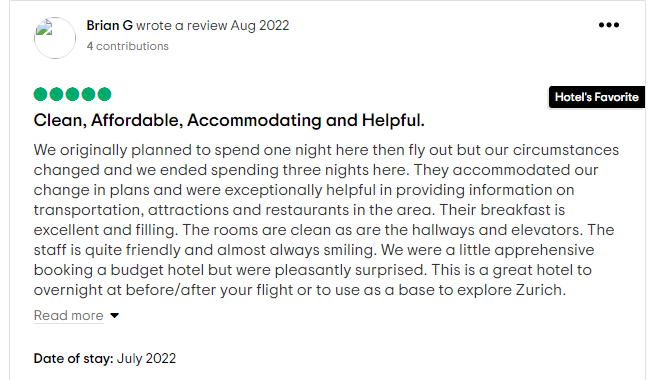
Task: Click the first green rating bubble
Action: (41, 94)
